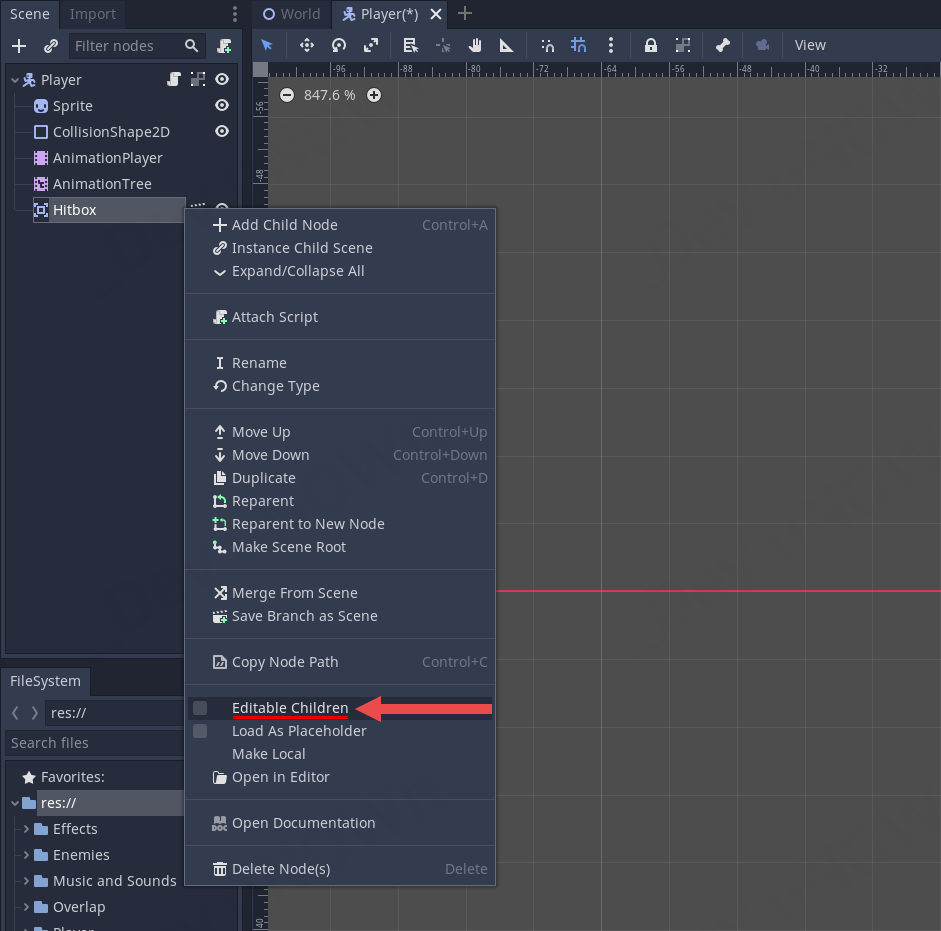Screen dimensions: 941x931
Task: Click the group children toolbar icon
Action: pos(683,45)
